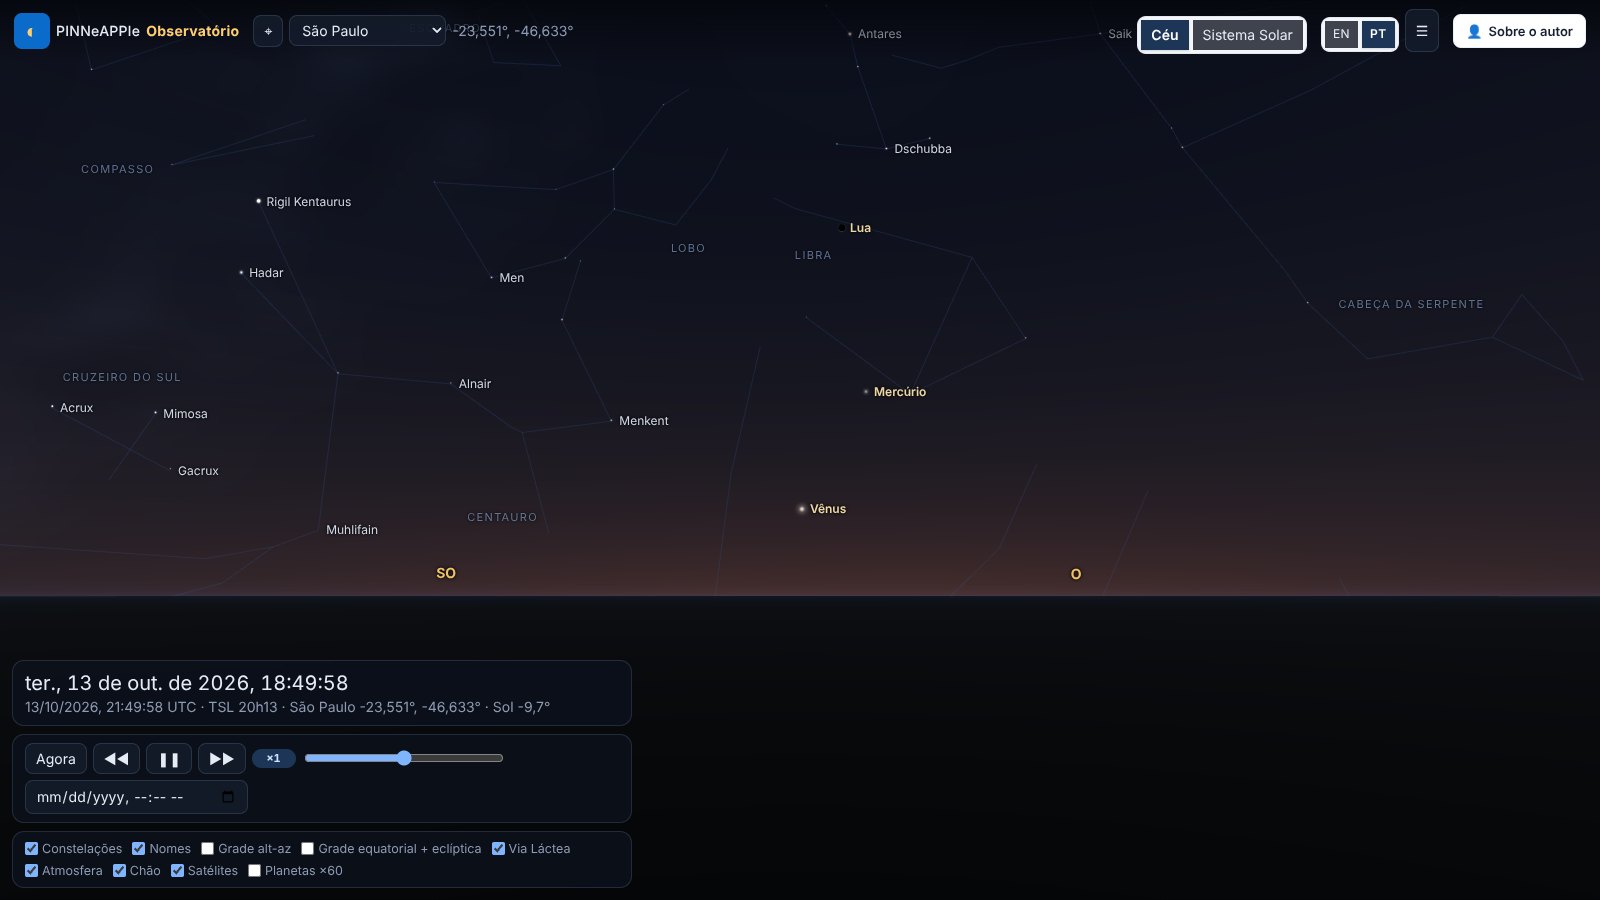Click the rewind playback button

pyautogui.click(x=116, y=759)
